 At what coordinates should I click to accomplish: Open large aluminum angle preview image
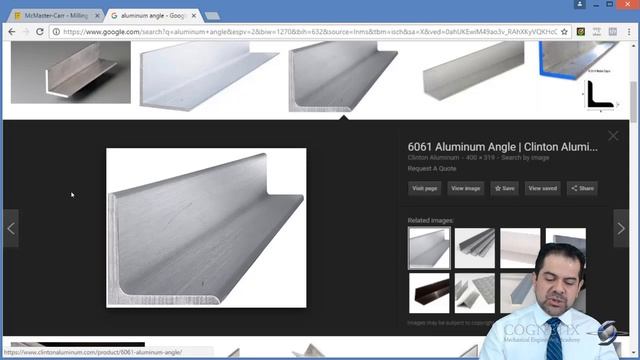pos(206,228)
